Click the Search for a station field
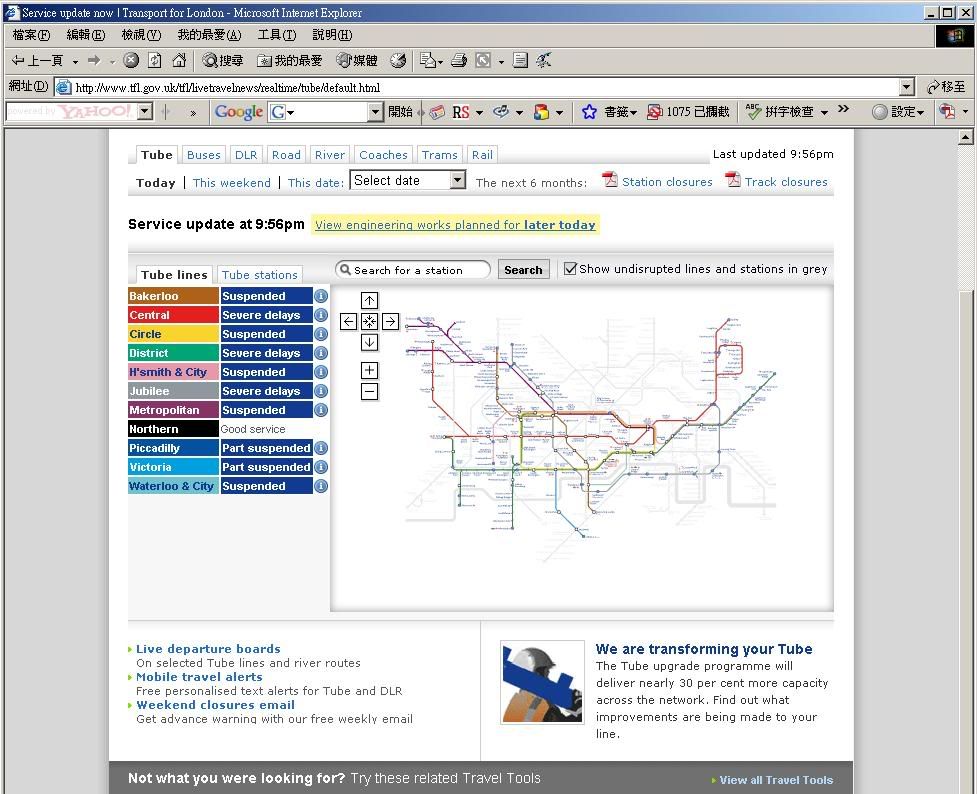977x794 pixels. [413, 270]
